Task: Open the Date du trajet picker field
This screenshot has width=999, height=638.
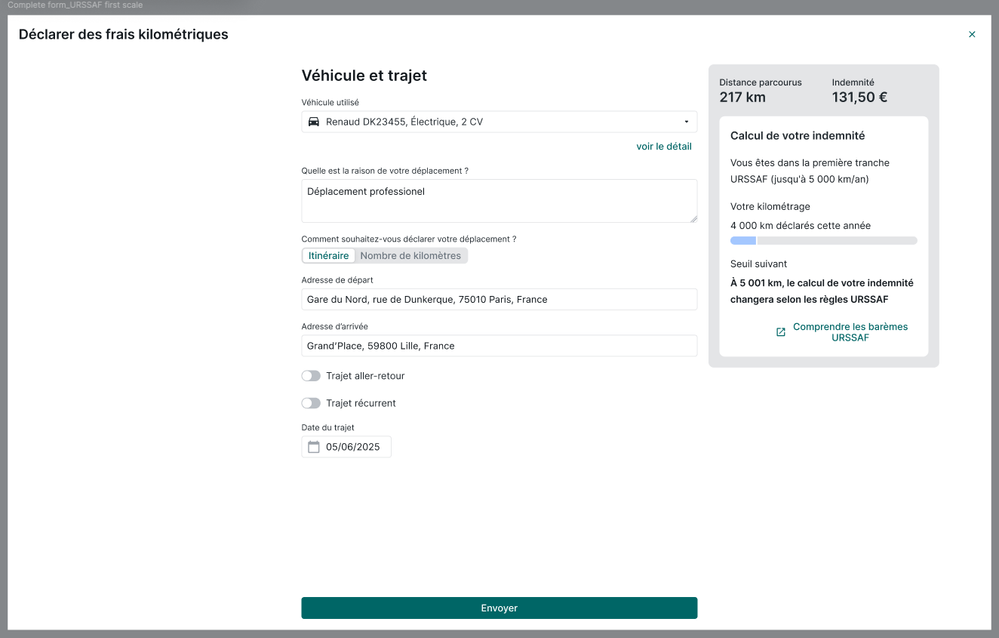Action: (352, 447)
